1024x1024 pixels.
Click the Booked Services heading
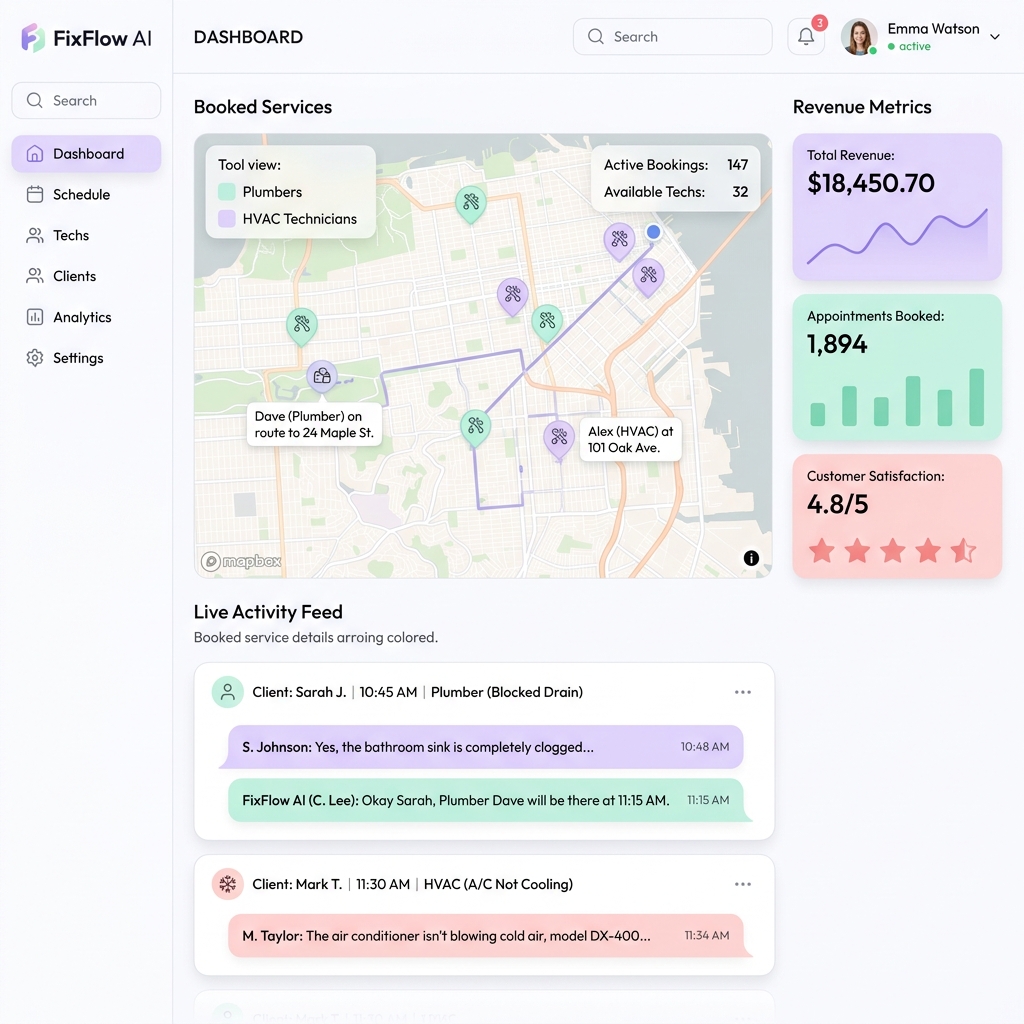(x=263, y=107)
